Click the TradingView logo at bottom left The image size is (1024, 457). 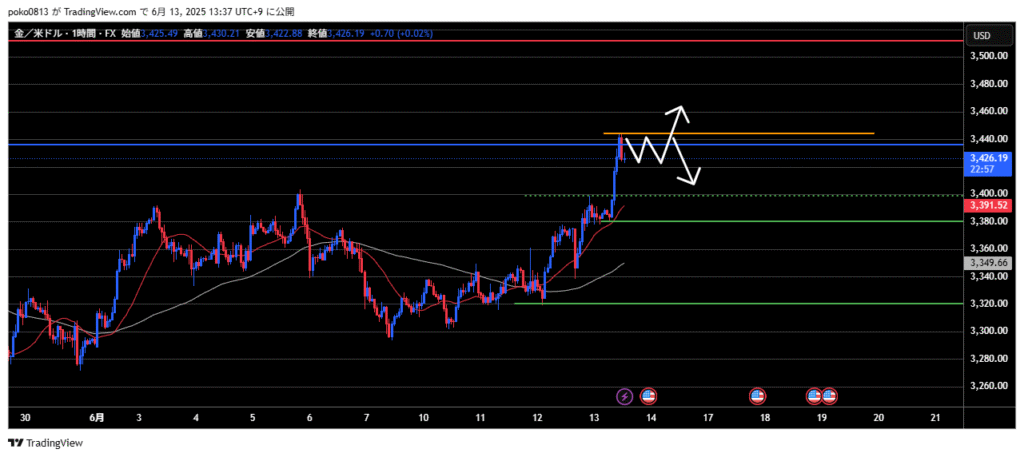pos(45,443)
